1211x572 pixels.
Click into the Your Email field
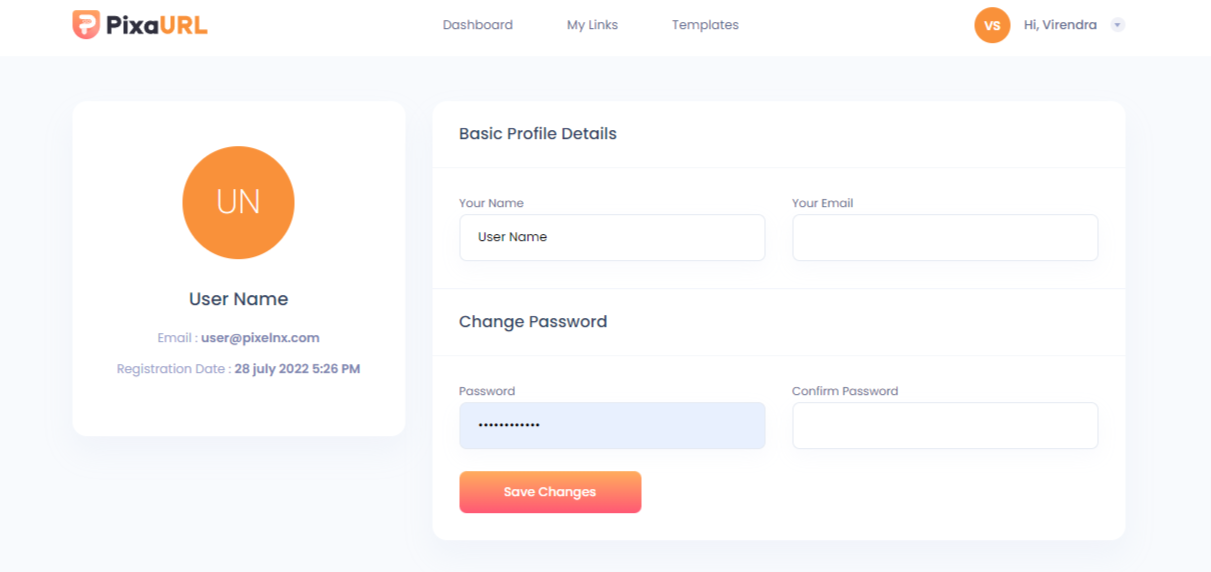click(x=945, y=238)
